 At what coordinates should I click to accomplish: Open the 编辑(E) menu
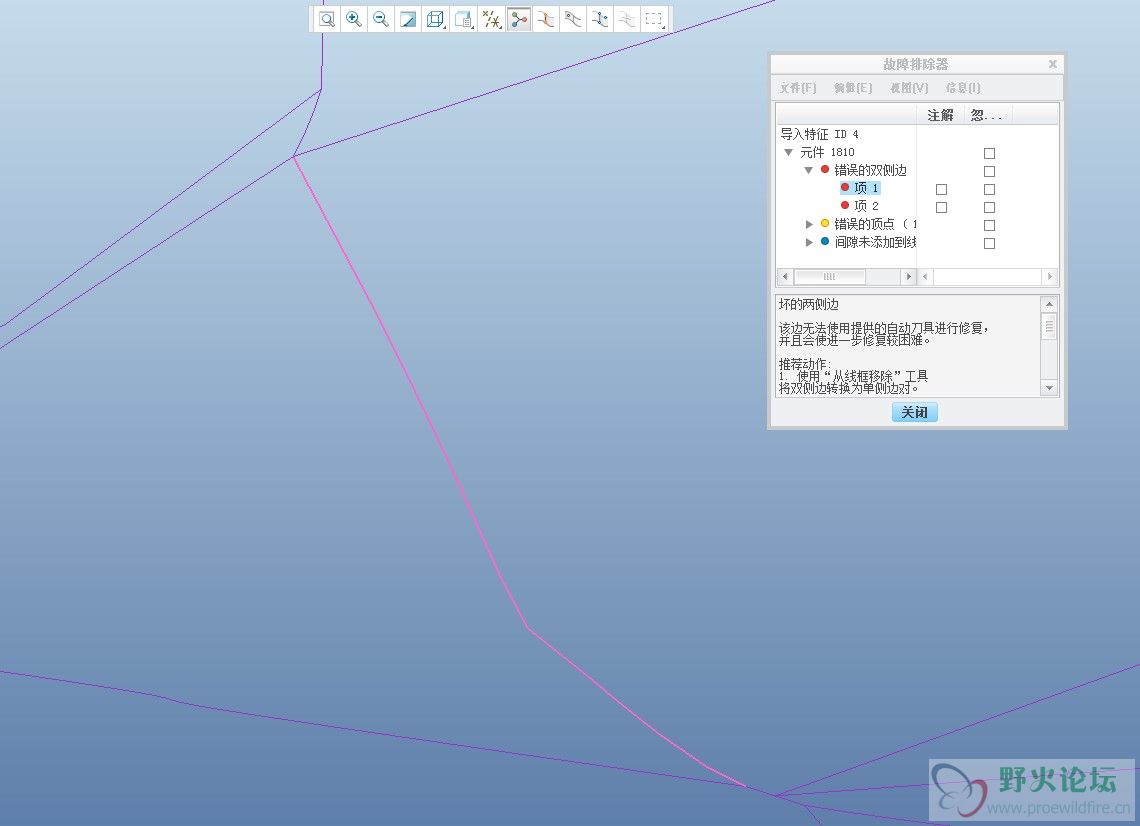[853, 88]
